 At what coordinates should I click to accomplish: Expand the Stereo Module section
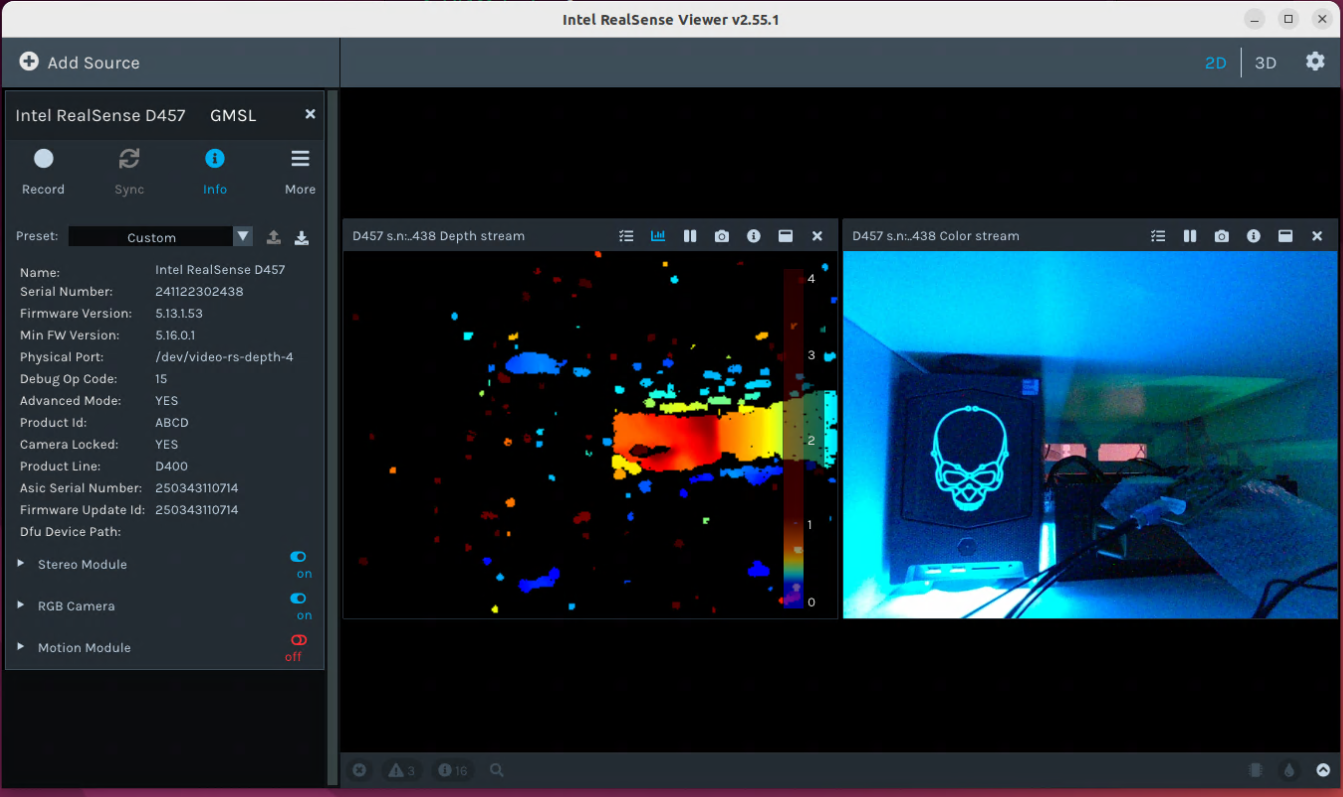pyautogui.click(x=21, y=564)
